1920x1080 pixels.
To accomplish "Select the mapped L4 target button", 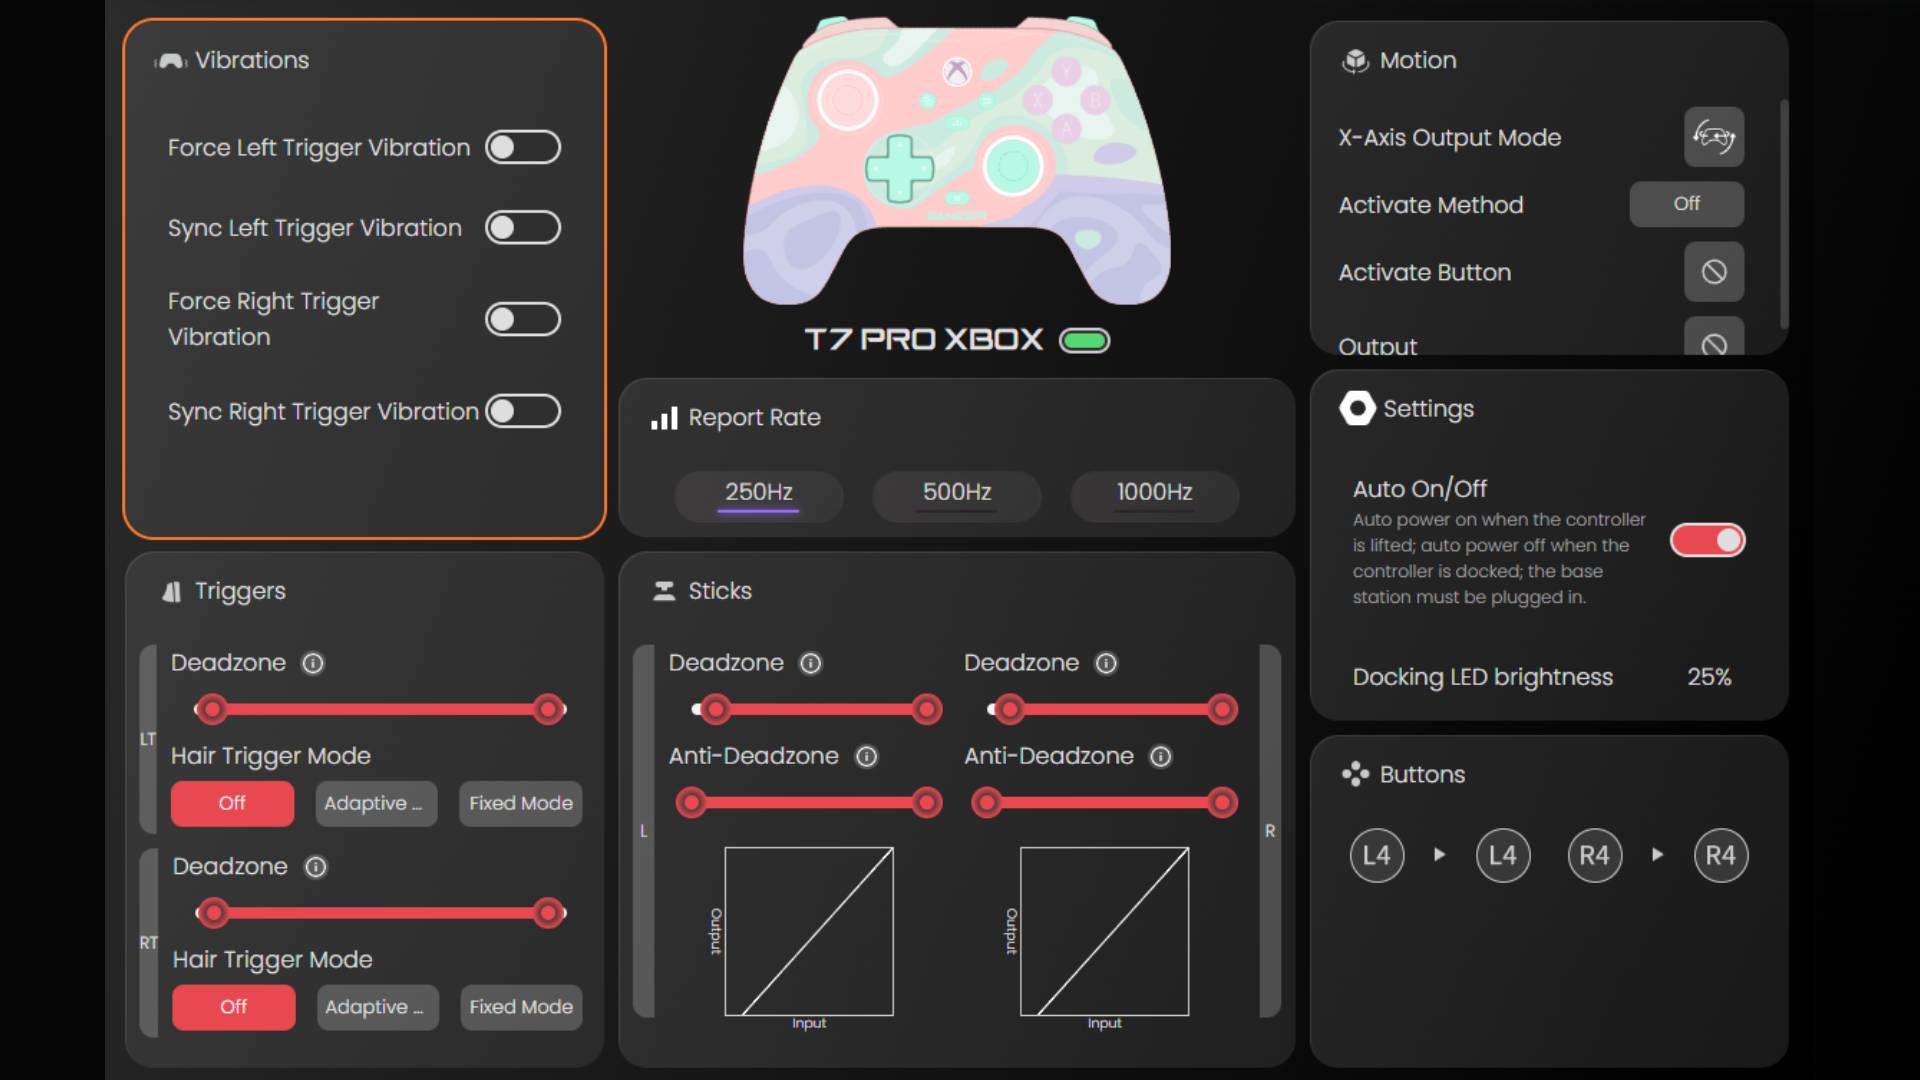I will click(1503, 856).
